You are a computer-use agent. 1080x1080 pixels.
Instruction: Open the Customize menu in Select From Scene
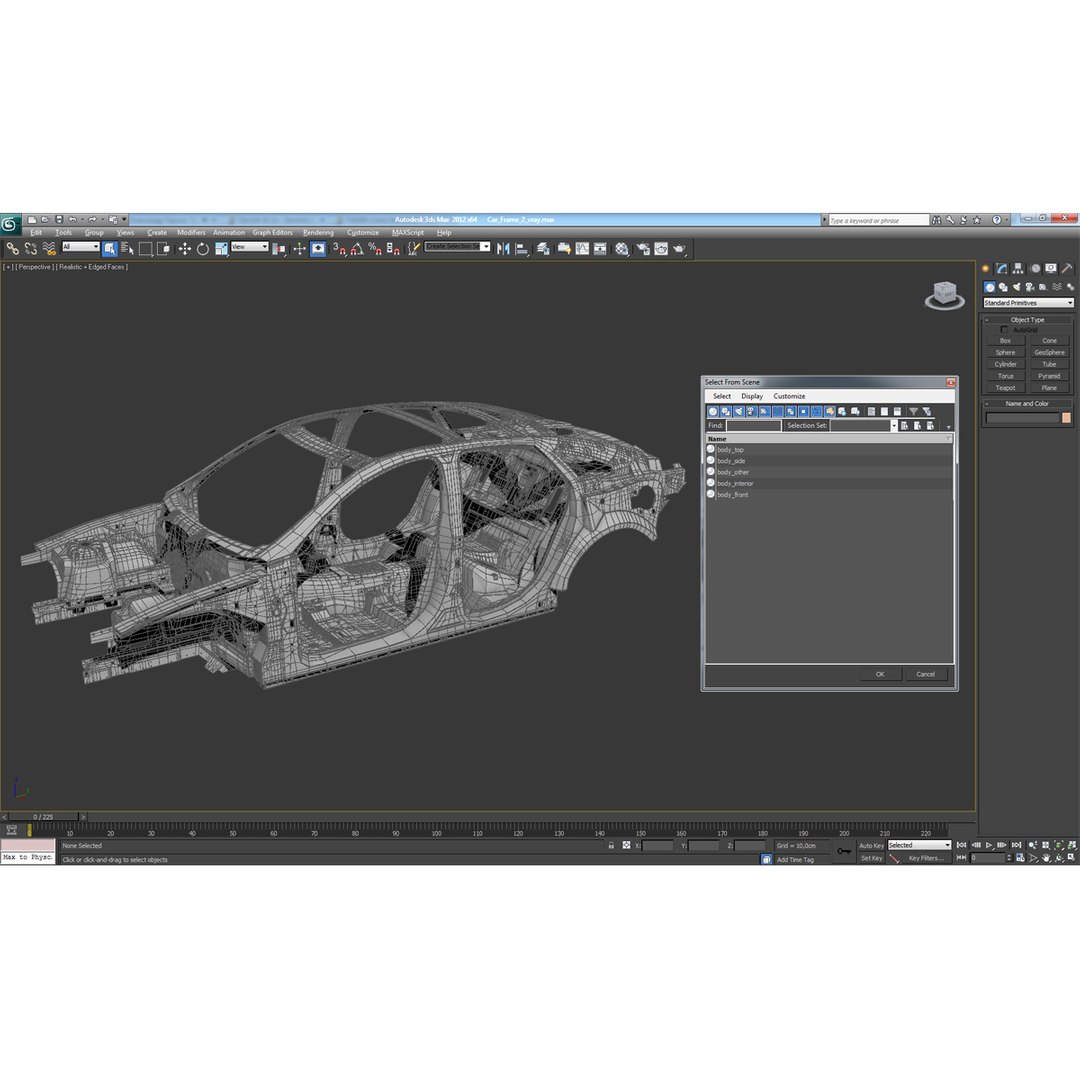pyautogui.click(x=789, y=396)
